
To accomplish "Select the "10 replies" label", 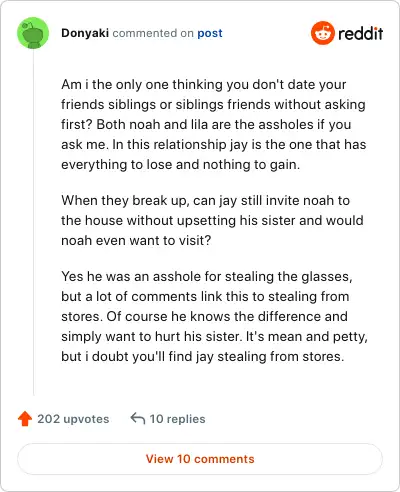I will coord(177,419).
